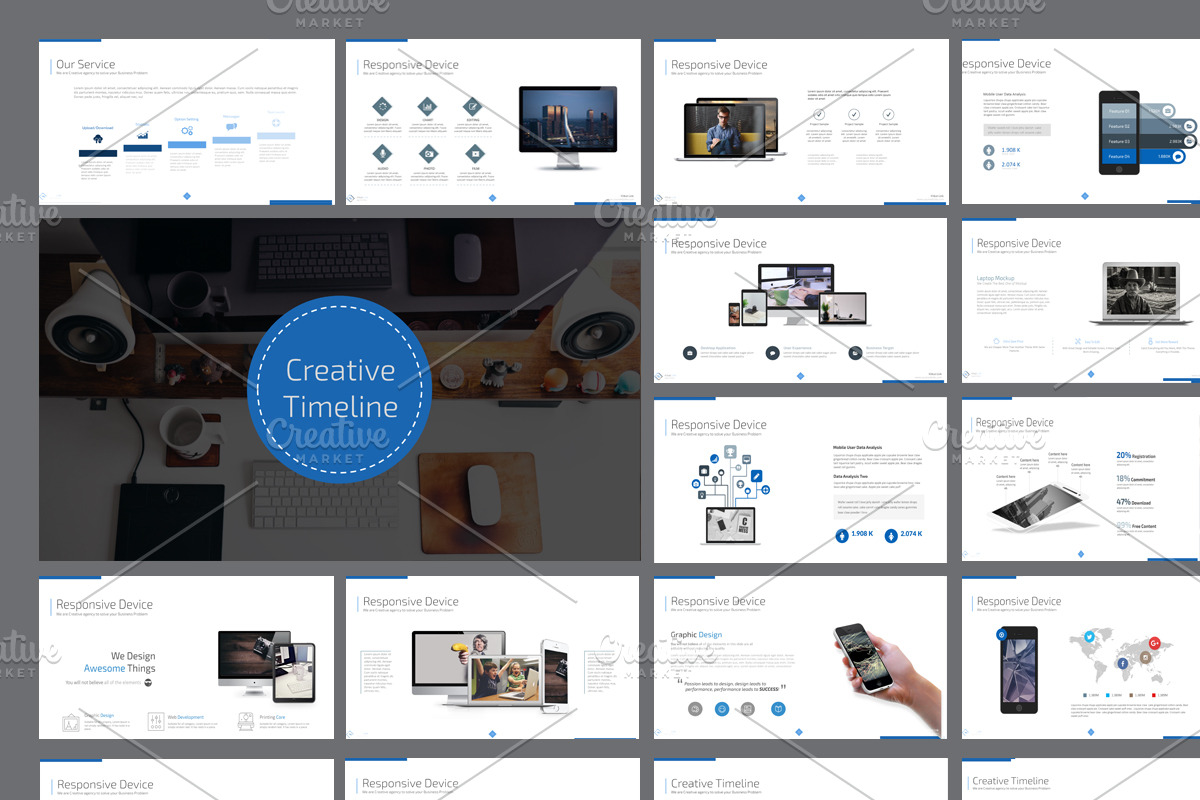Click the blue person icon beside 1.908 K under Data Analysis Two
This screenshot has width=1200, height=800.
click(842, 534)
